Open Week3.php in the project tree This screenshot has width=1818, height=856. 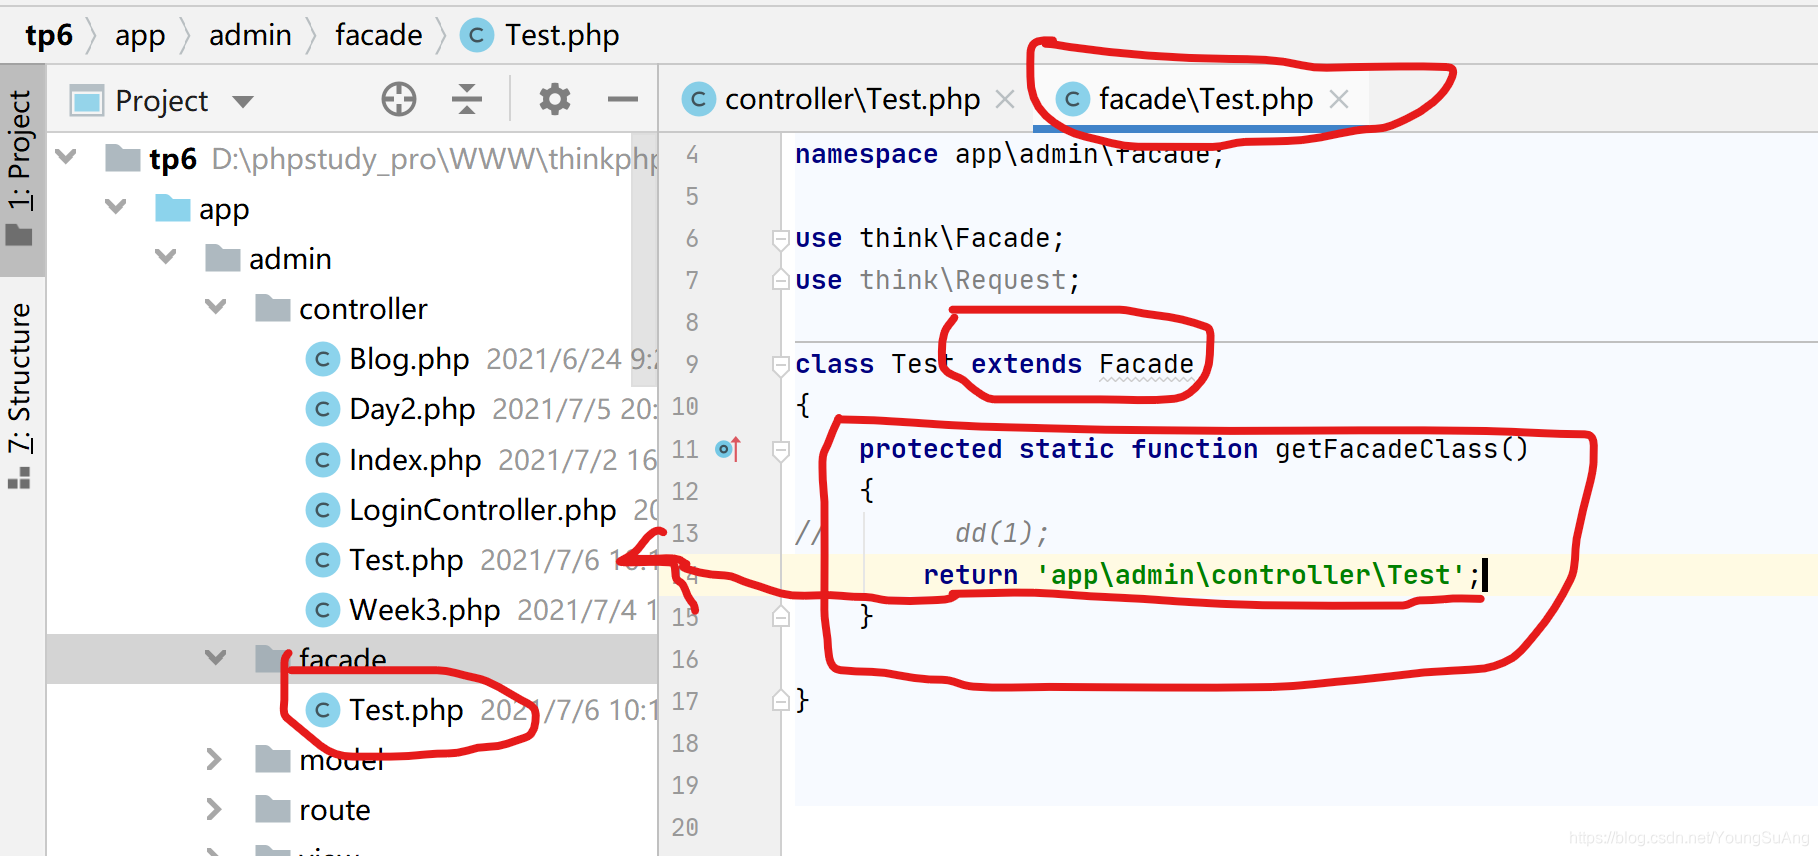(424, 609)
